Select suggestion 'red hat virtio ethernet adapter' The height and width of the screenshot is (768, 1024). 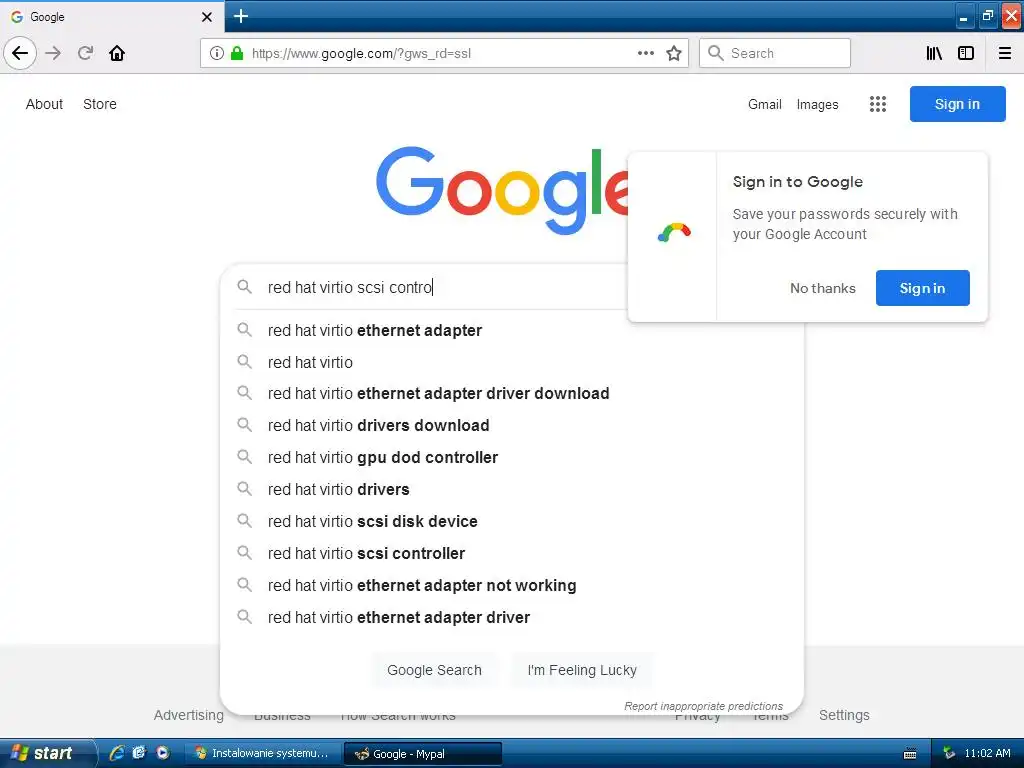(x=512, y=330)
